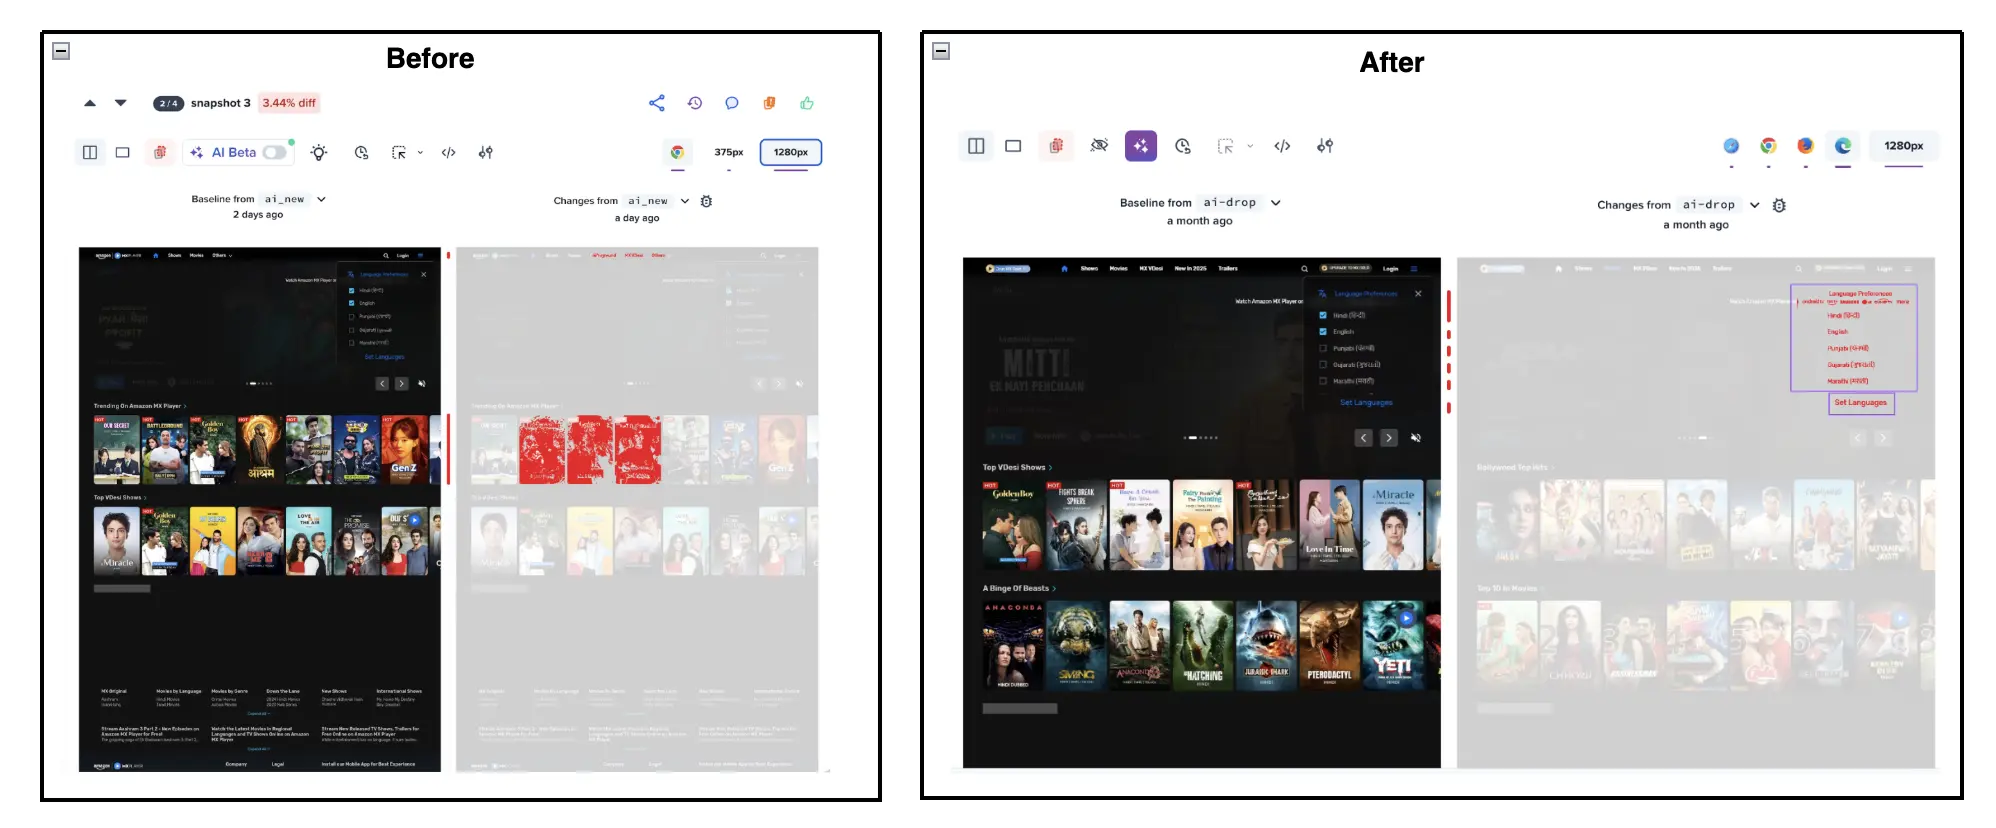Check the Gujarati checkbox in After baseline
This screenshot has width=1996, height=828.
tap(1323, 364)
